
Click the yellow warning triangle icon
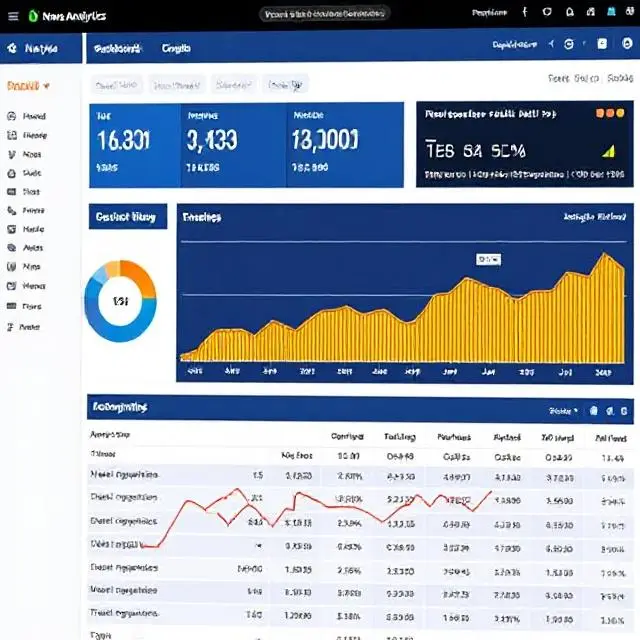pyautogui.click(x=607, y=151)
